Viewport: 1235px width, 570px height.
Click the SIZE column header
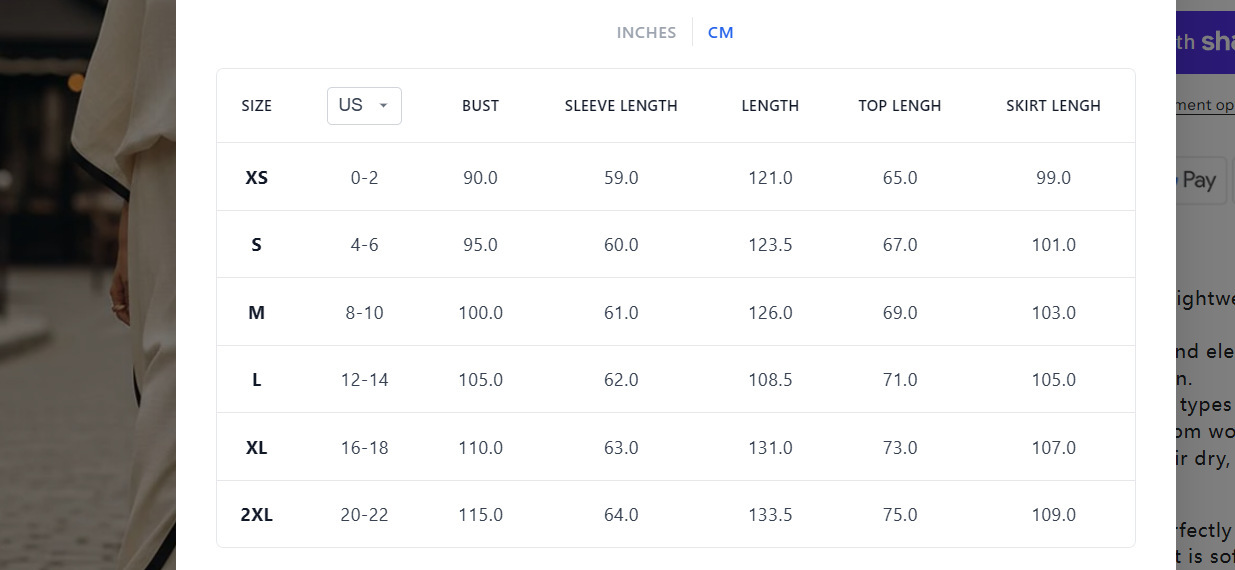257,106
